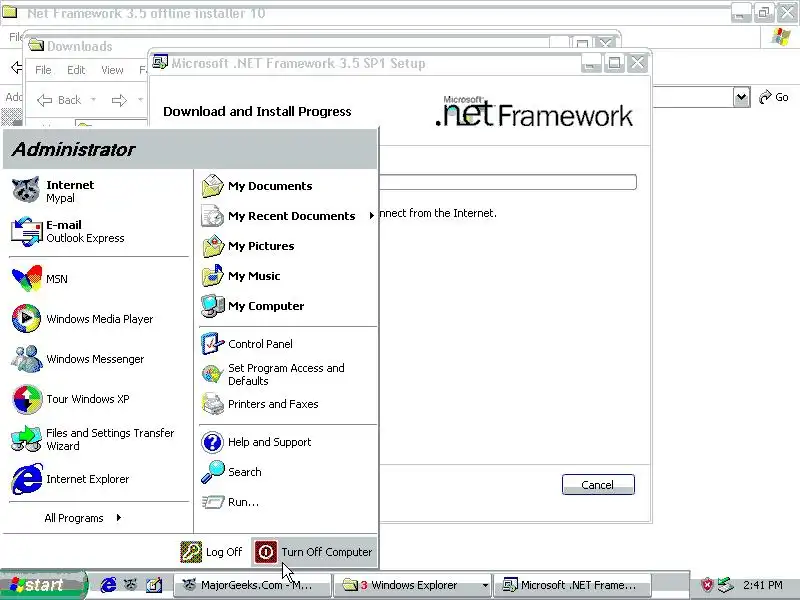Click Back arrow in rear Net Framework window

pyautogui.click(x=16, y=67)
